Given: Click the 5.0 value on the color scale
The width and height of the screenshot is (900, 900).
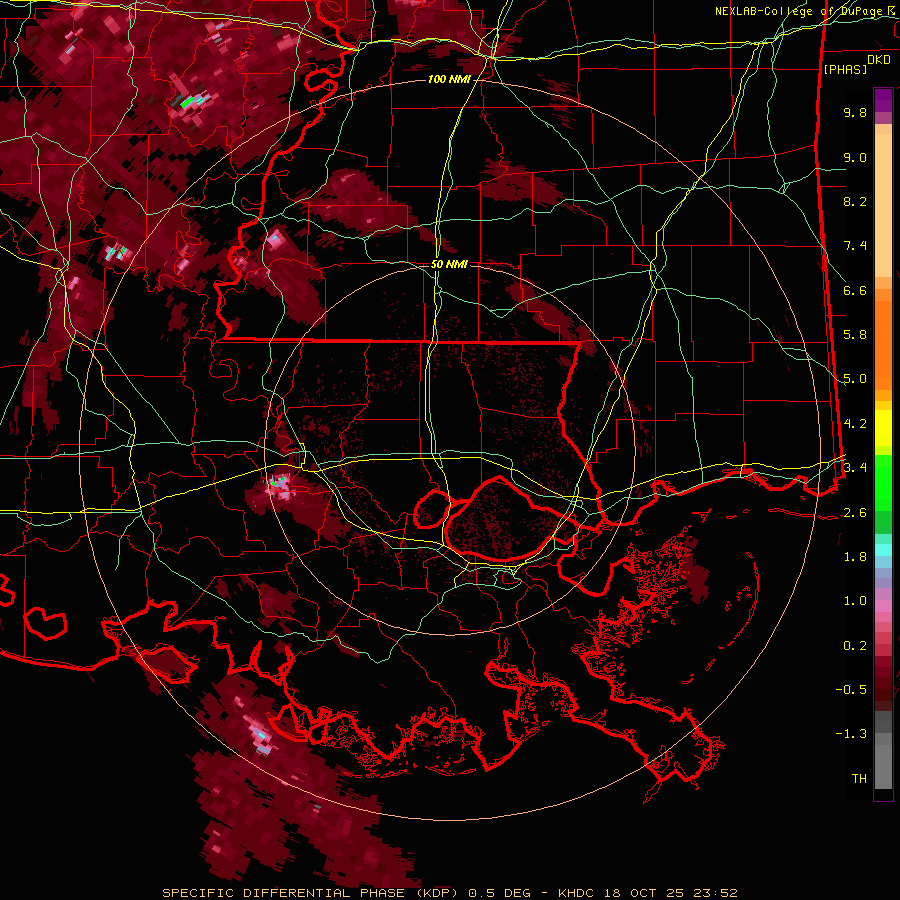Looking at the screenshot, I should tap(855, 379).
